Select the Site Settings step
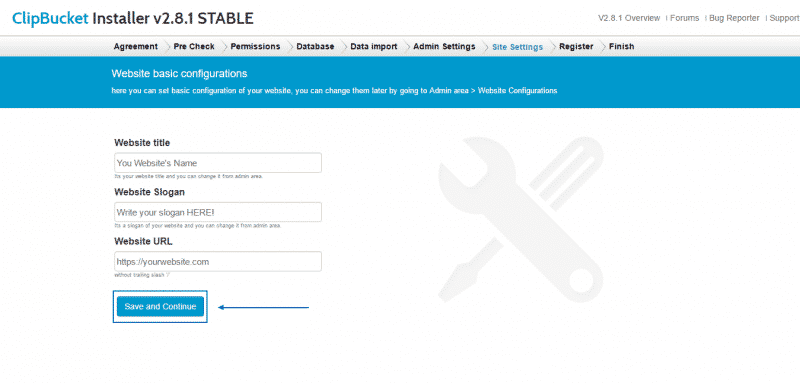The width and height of the screenshot is (800, 383). 517,47
